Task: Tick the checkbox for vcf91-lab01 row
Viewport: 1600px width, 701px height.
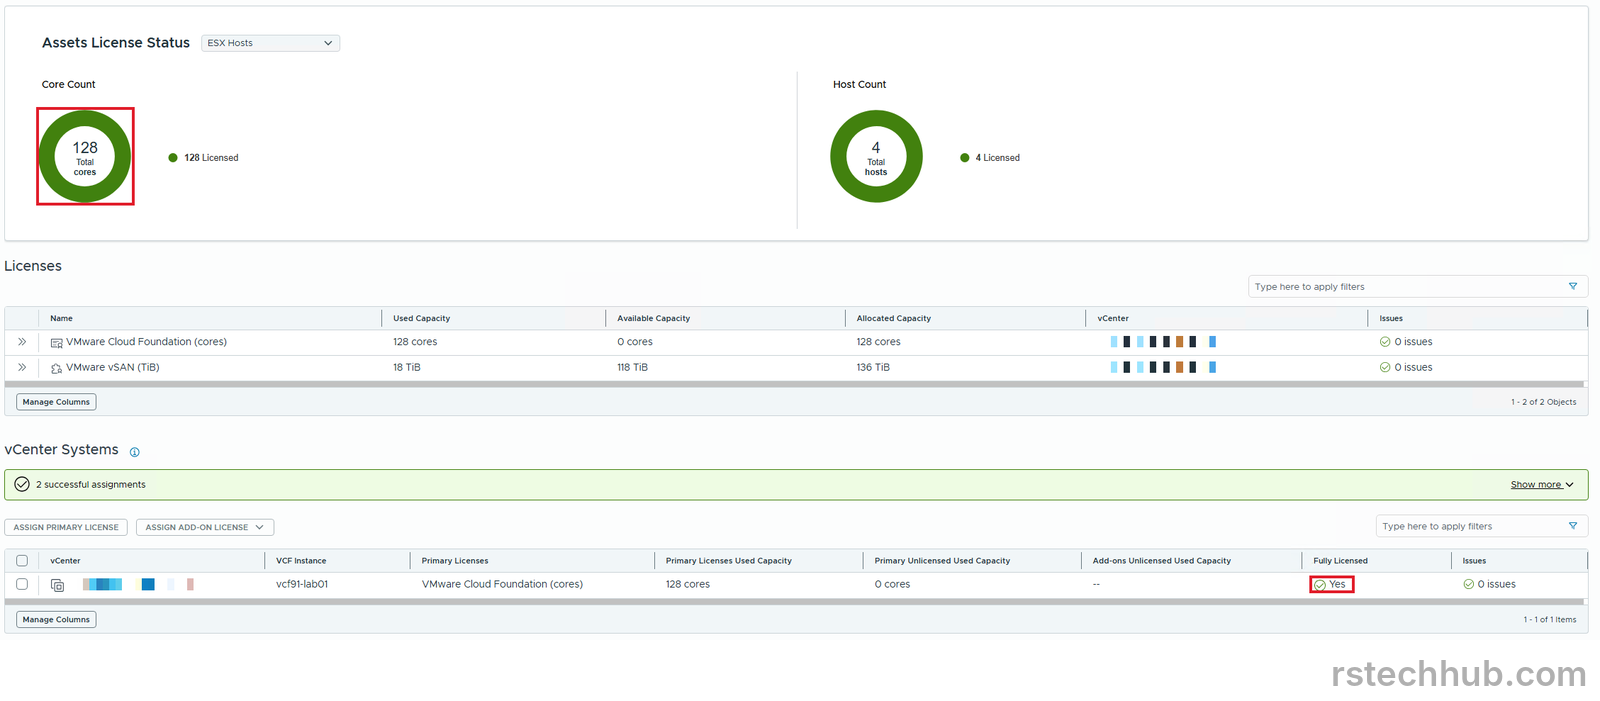Action: click(x=22, y=584)
